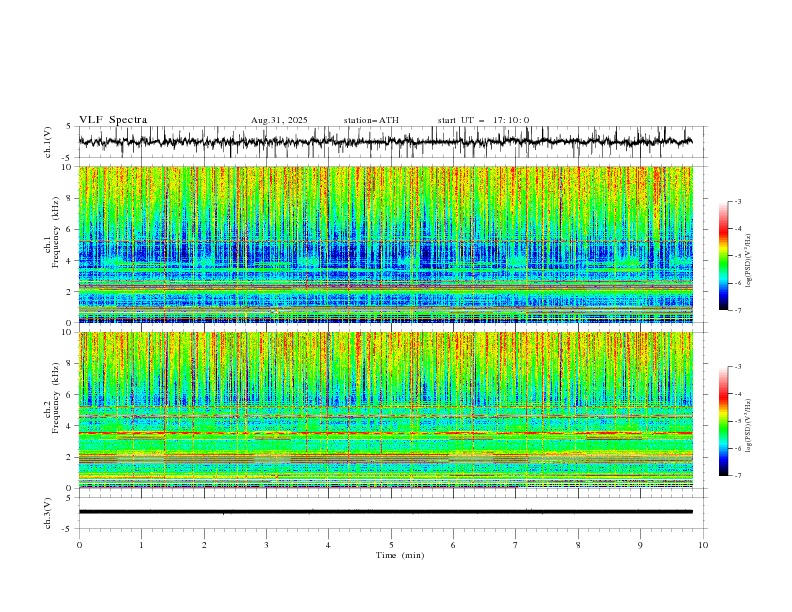Click the "-7" label on ch.2 color bar
This screenshot has width=792, height=612.
point(738,476)
